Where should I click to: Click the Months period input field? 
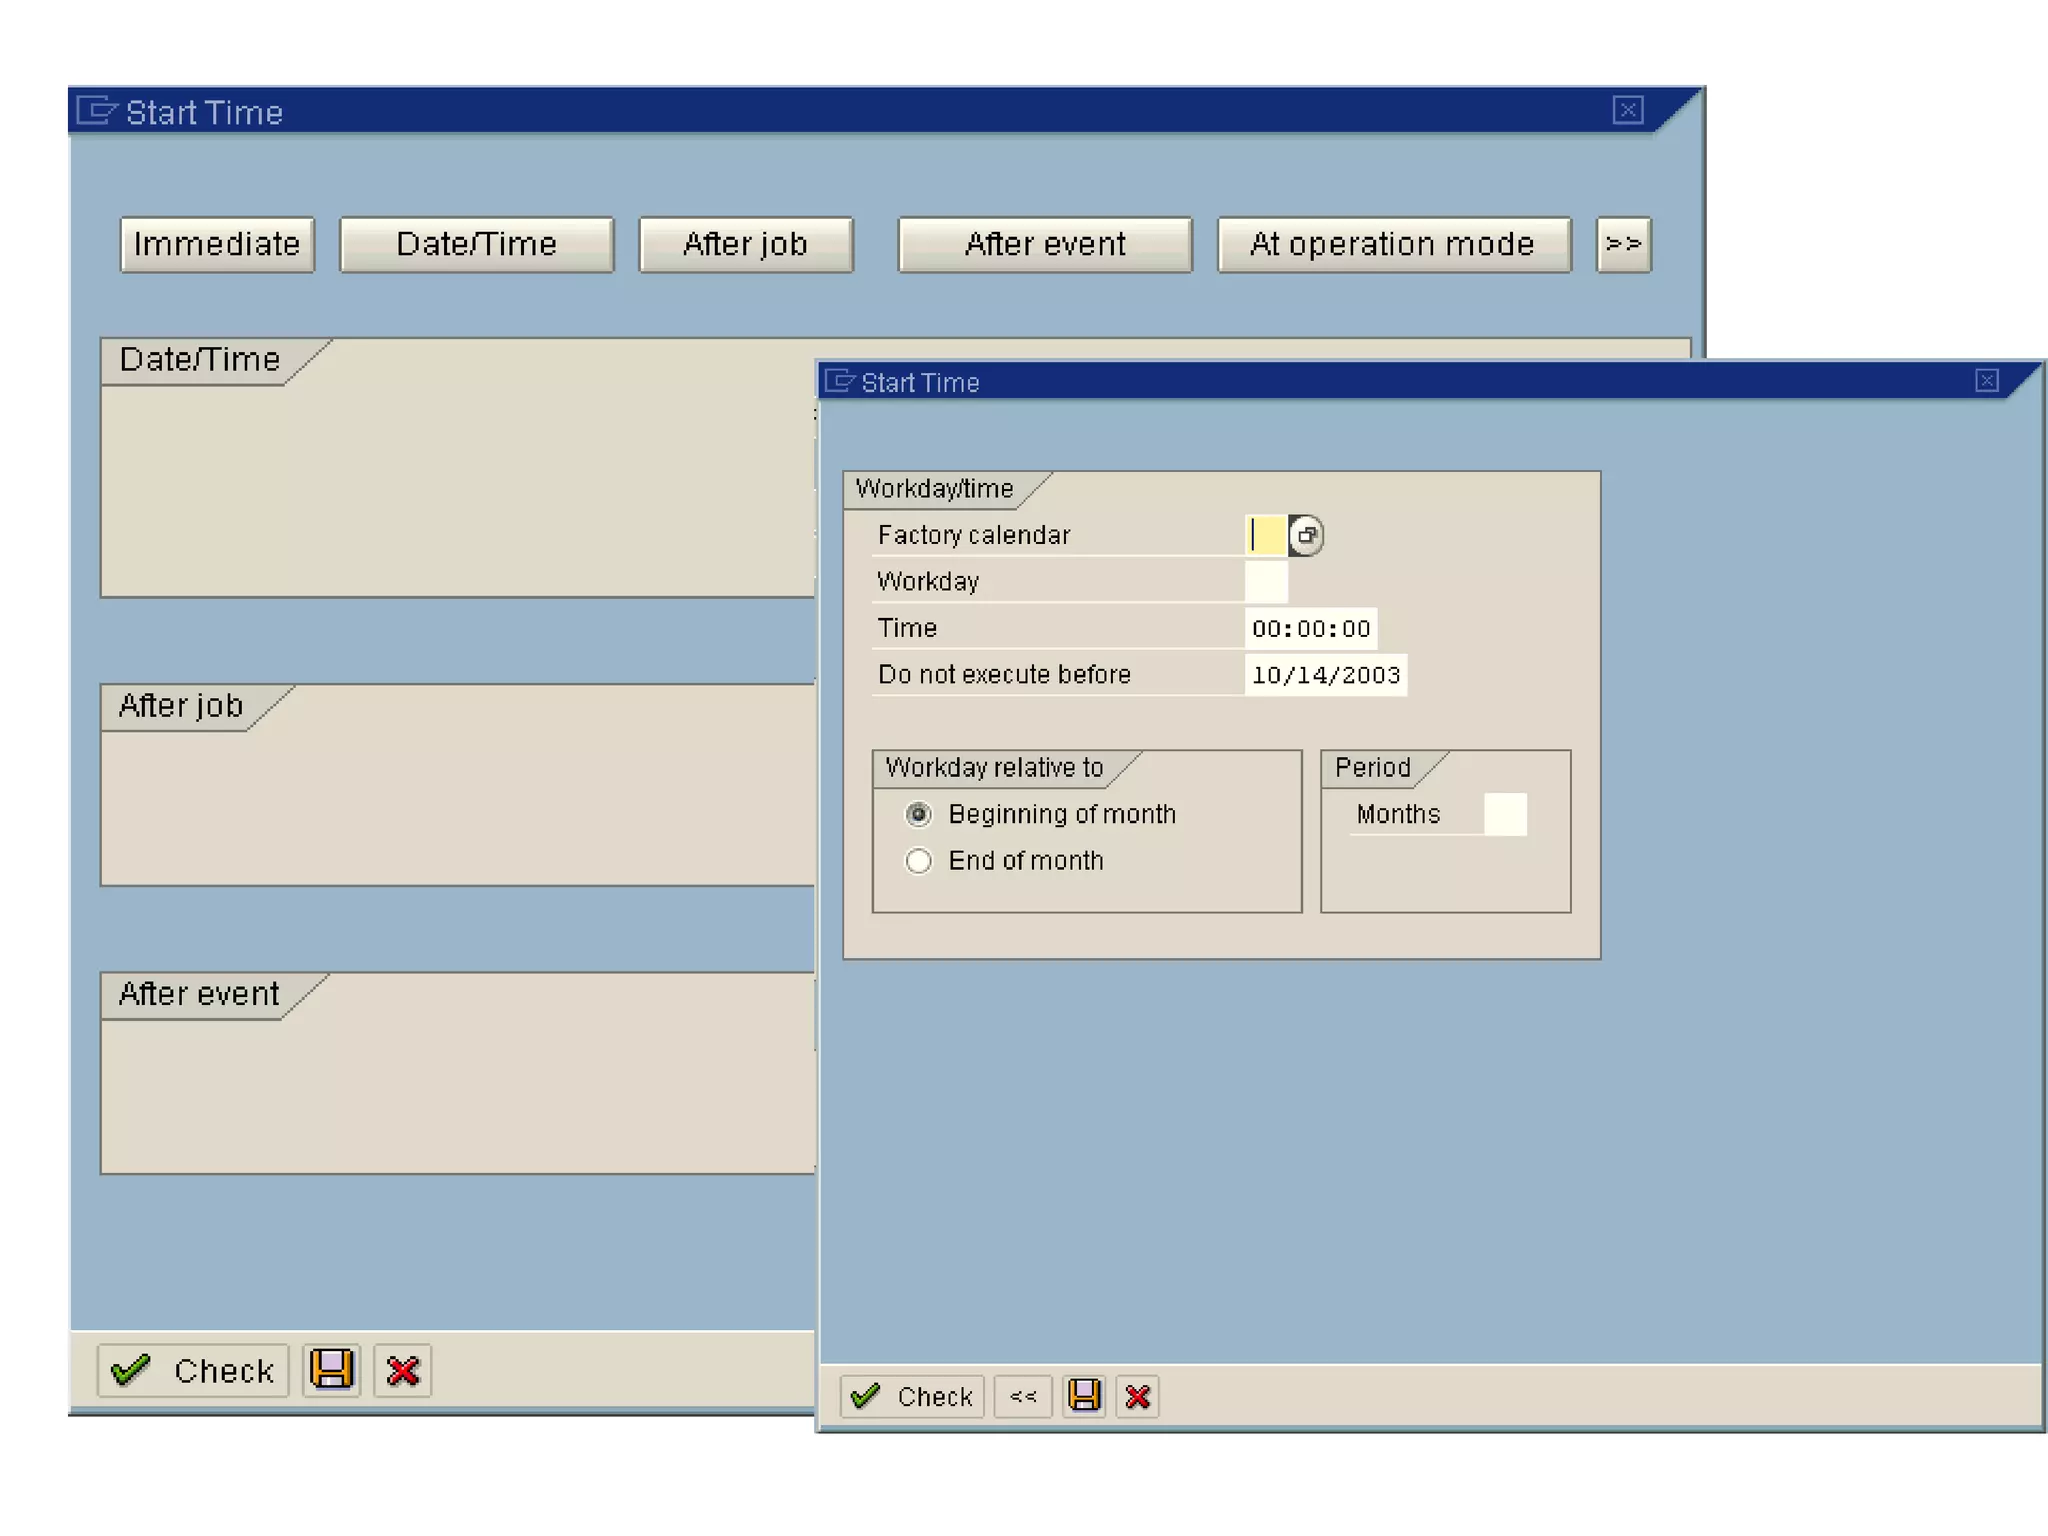pyautogui.click(x=1504, y=814)
